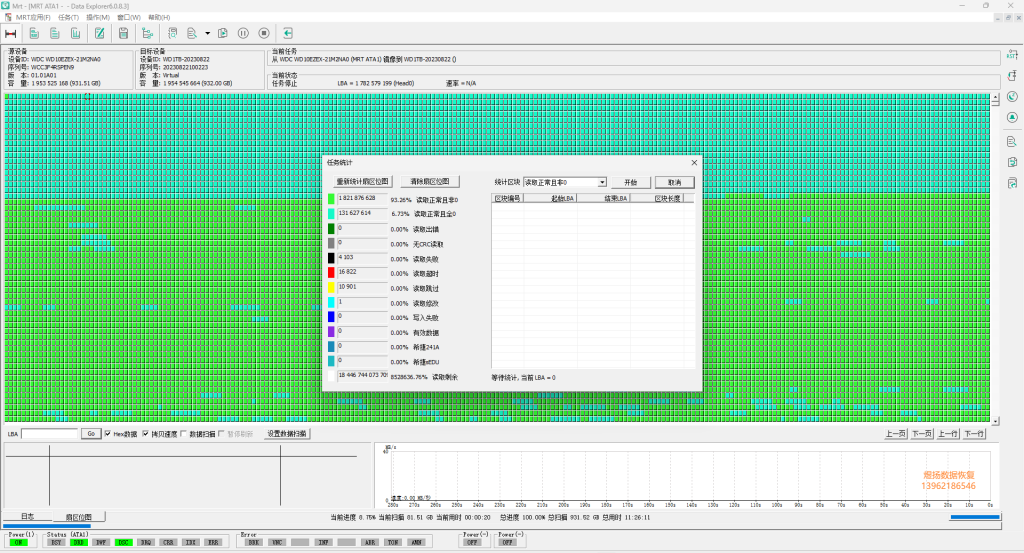Click the floppy disk save icon
1024x553 pixels.
click(123, 33)
